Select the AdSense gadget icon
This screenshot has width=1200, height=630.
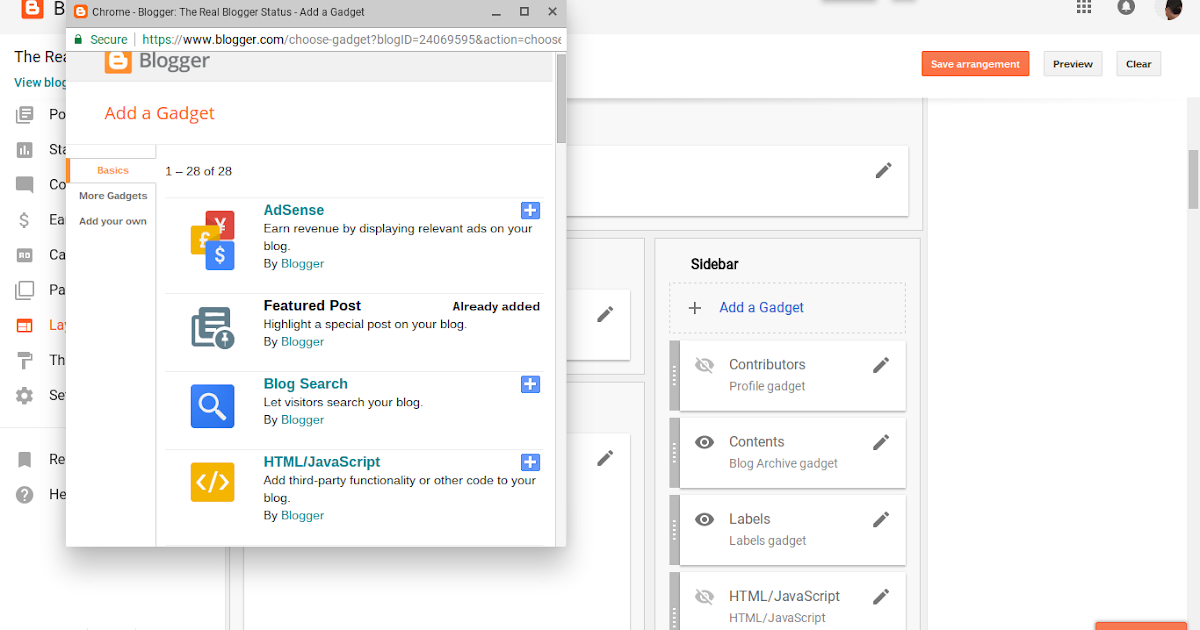pyautogui.click(x=212, y=239)
